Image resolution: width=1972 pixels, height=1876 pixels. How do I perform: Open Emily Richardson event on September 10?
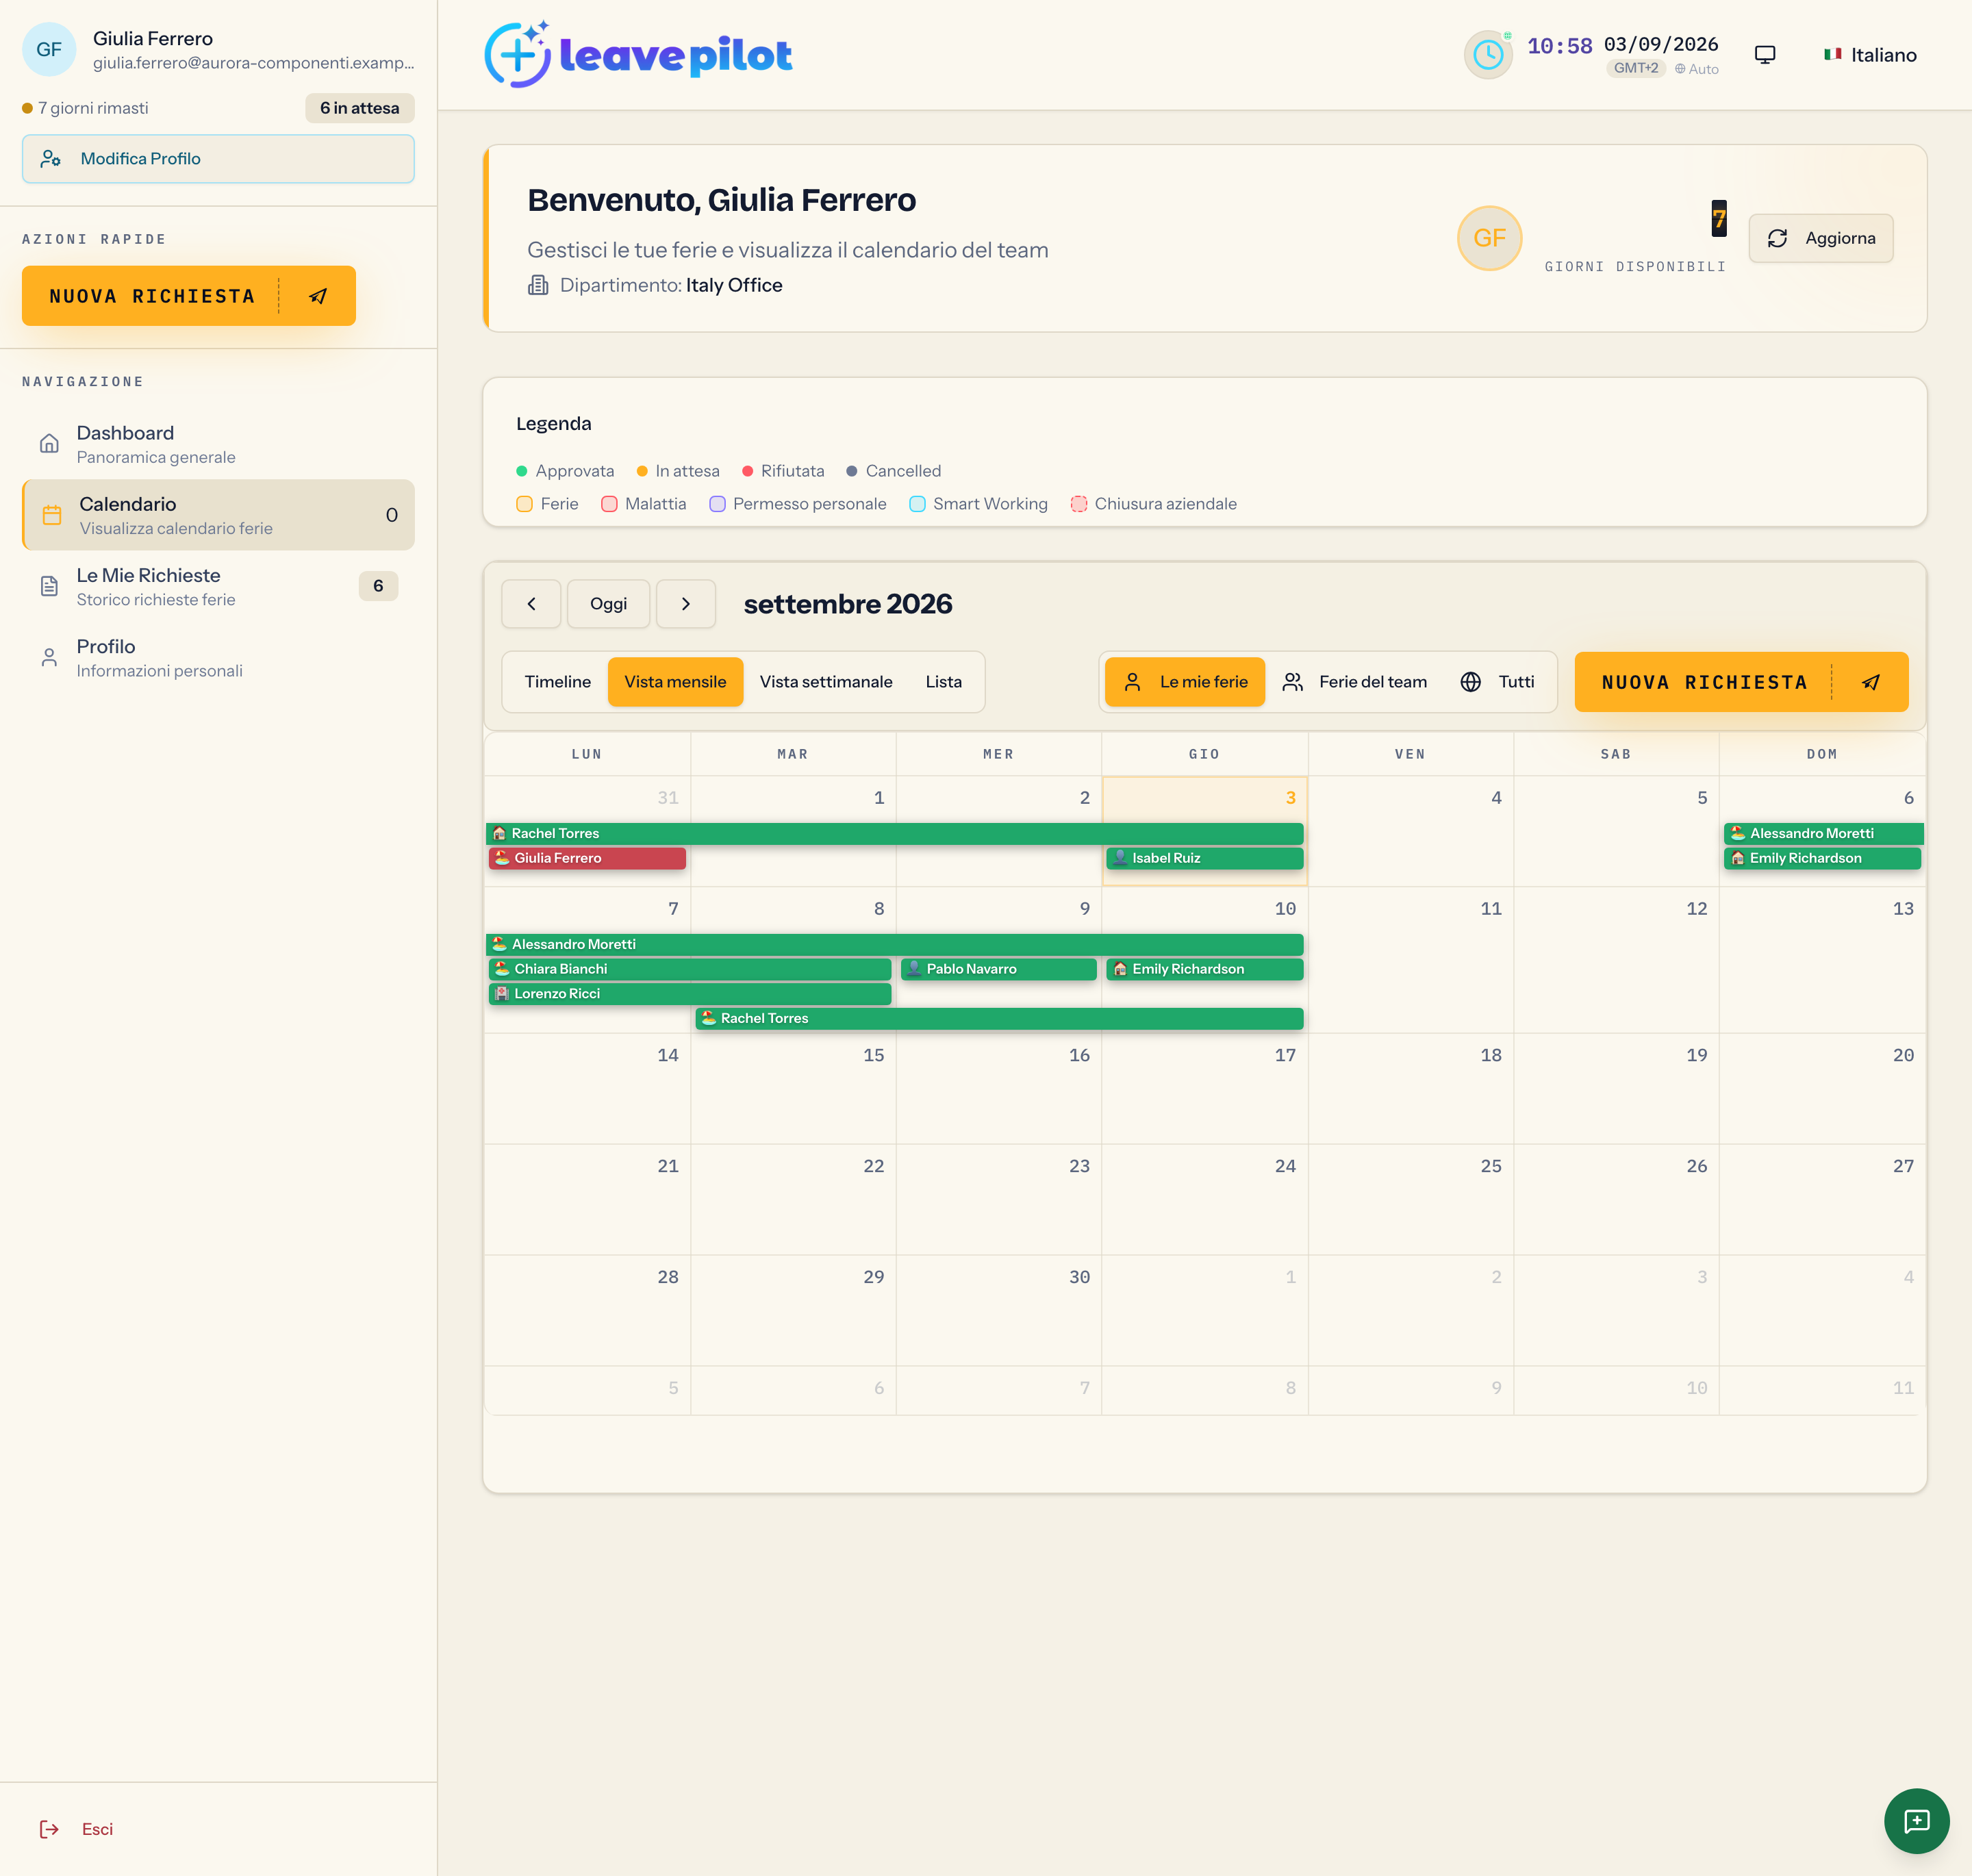(1205, 969)
